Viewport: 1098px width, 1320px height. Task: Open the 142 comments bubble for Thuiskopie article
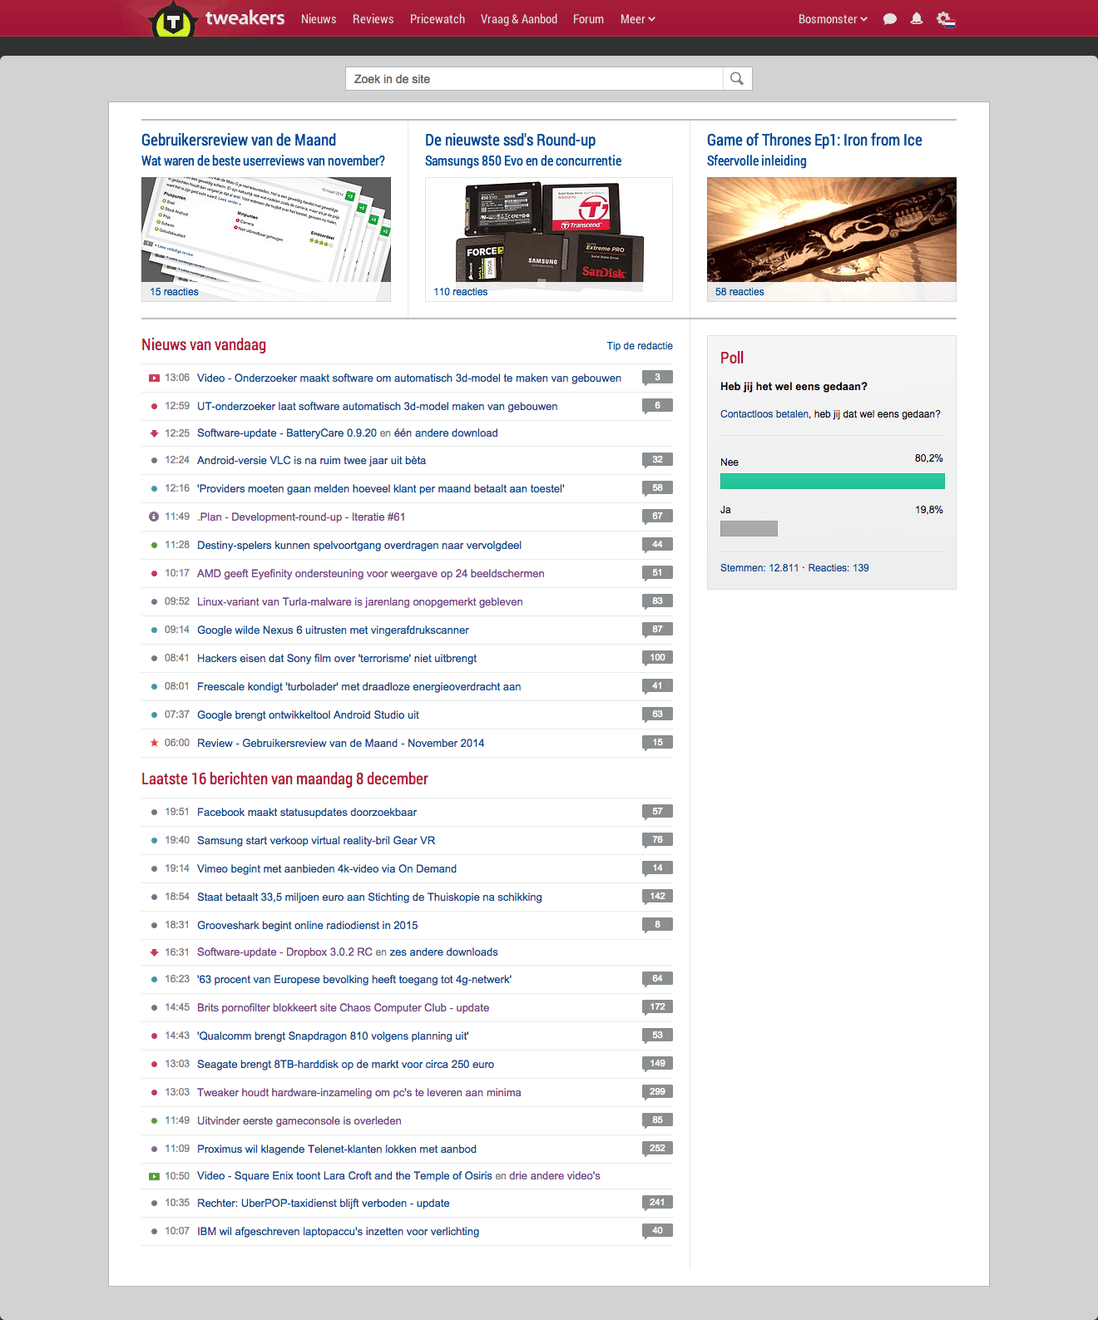tap(657, 897)
